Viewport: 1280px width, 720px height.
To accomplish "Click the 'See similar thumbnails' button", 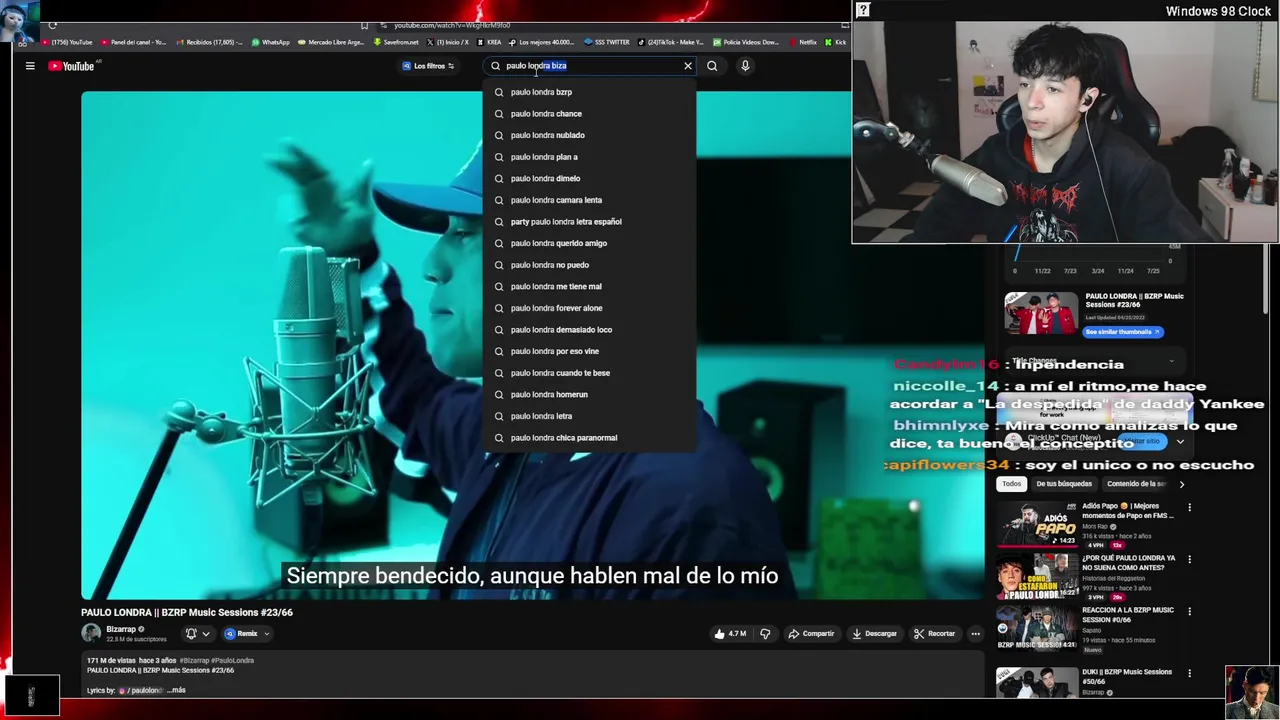I will (1122, 332).
